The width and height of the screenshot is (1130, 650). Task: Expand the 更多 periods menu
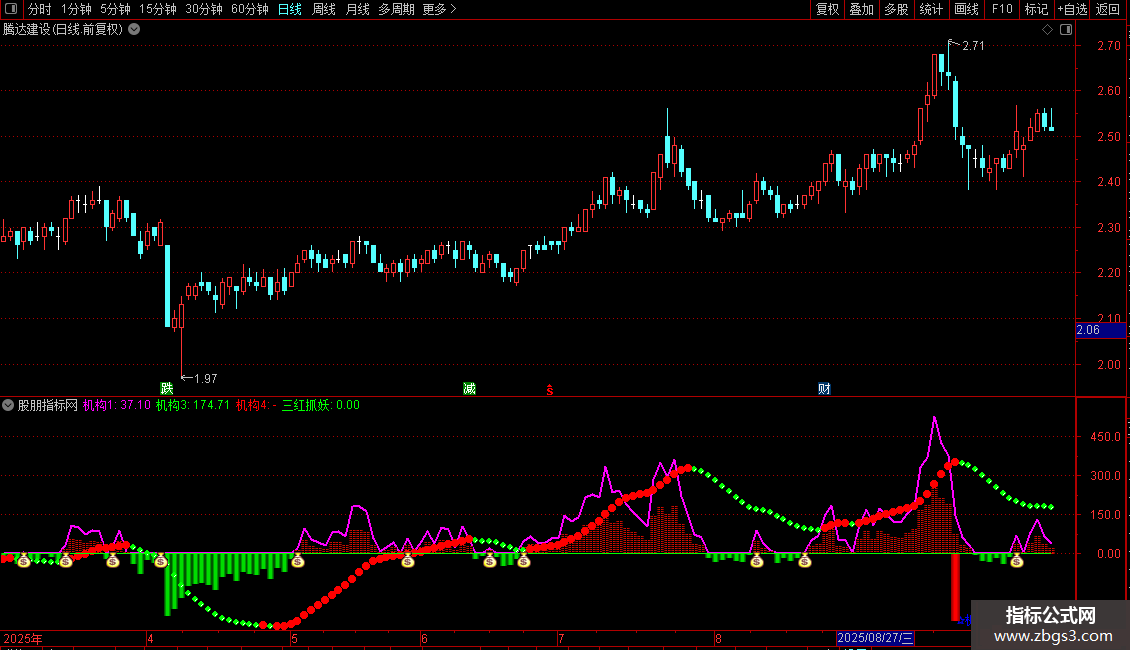pos(440,9)
